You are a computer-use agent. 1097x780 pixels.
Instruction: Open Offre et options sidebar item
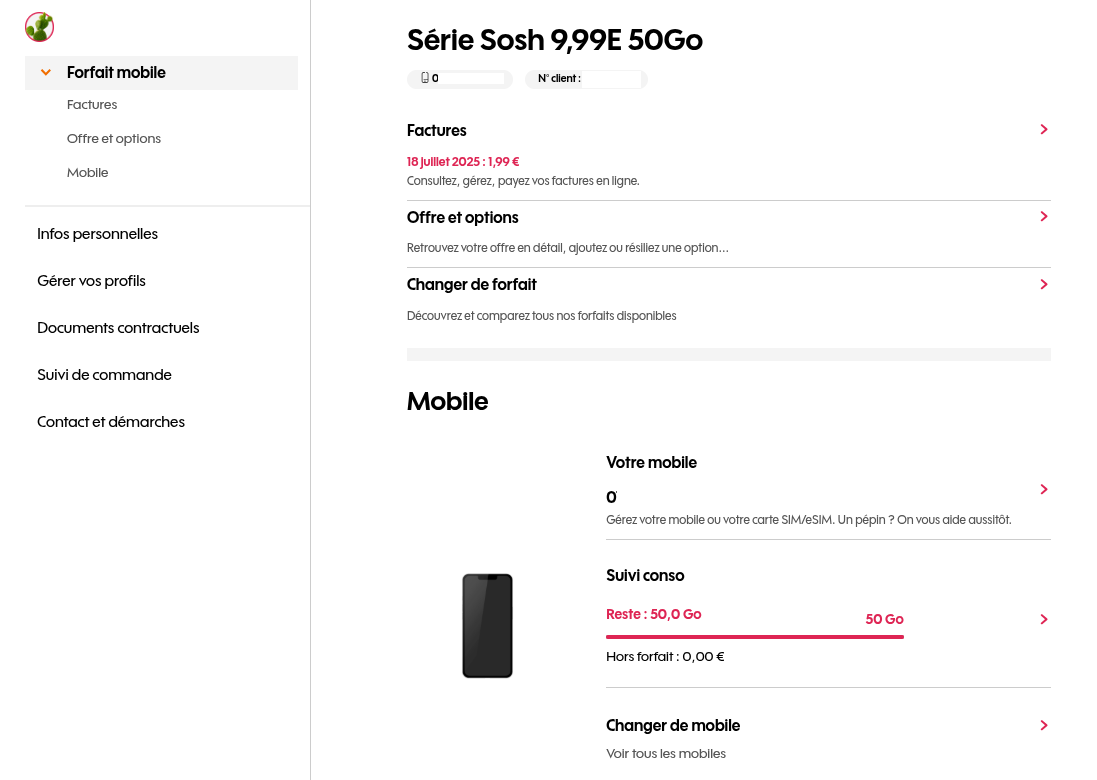(114, 139)
